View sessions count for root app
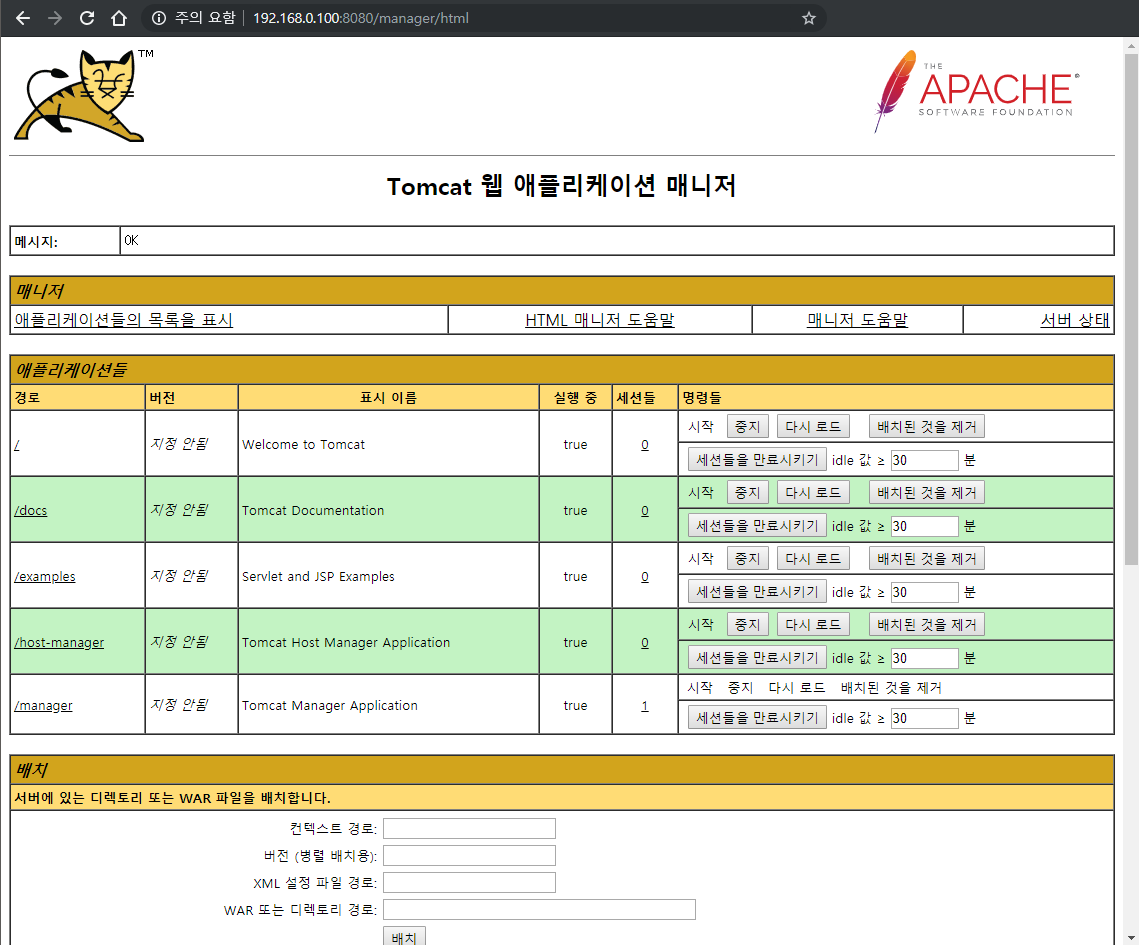1139x945 pixels. point(645,445)
